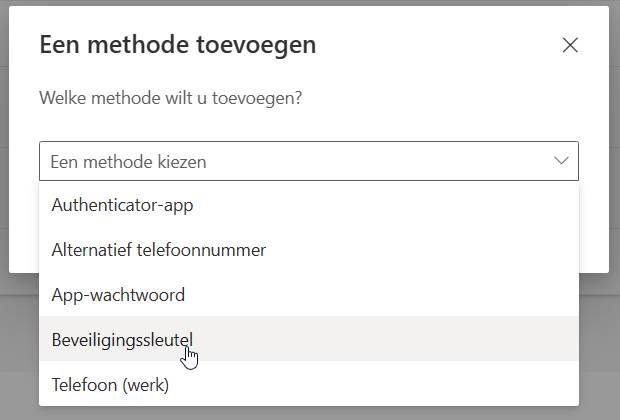620x420 pixels.
Task: Choose Alternatief telefoonnummer option
Action: [309, 250]
